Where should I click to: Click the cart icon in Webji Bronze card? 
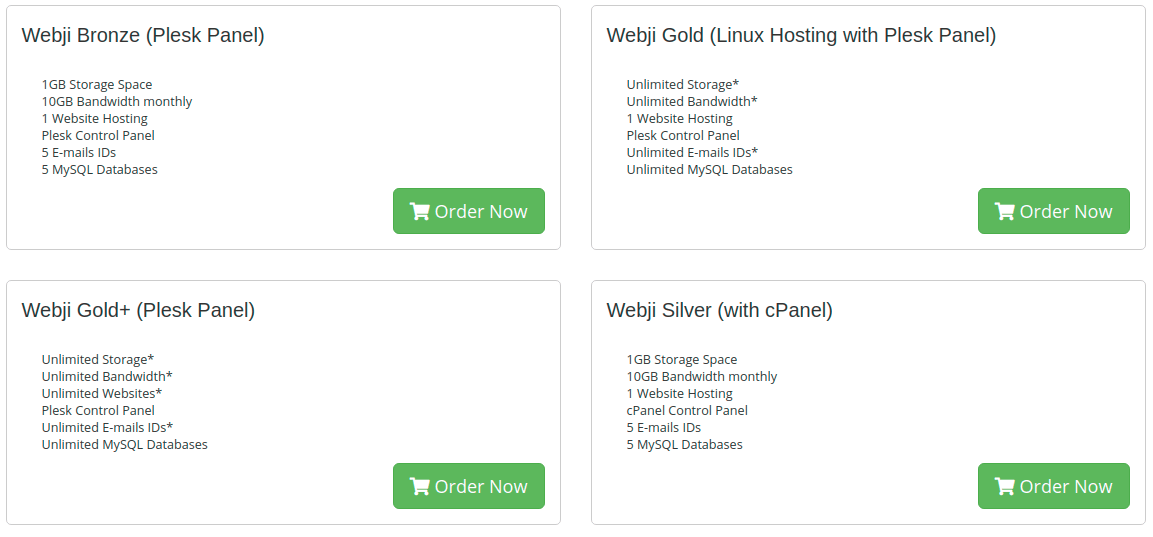click(420, 211)
